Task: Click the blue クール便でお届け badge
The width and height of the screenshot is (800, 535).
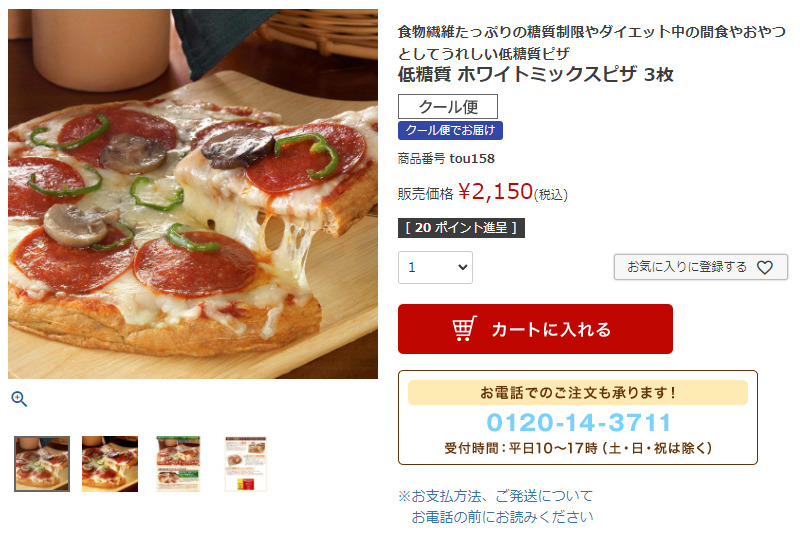Action: tap(451, 131)
